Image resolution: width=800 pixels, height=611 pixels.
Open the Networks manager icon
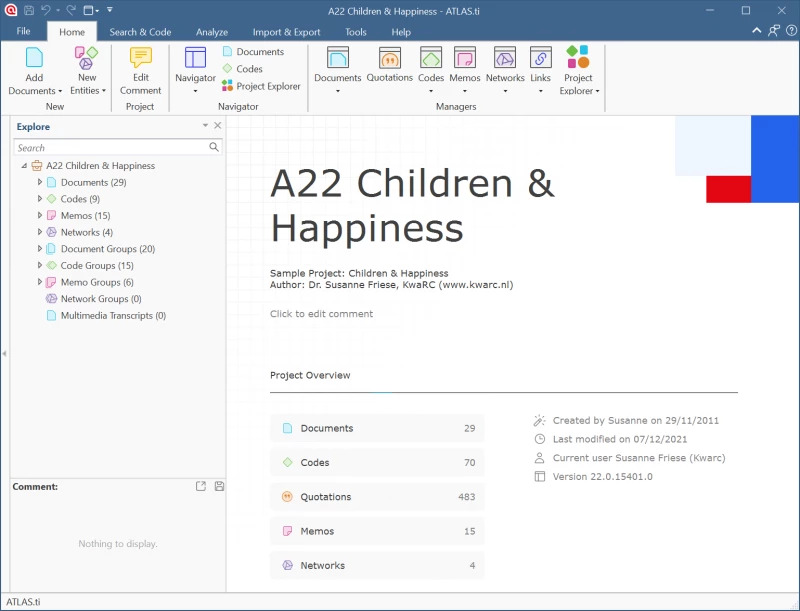(505, 58)
